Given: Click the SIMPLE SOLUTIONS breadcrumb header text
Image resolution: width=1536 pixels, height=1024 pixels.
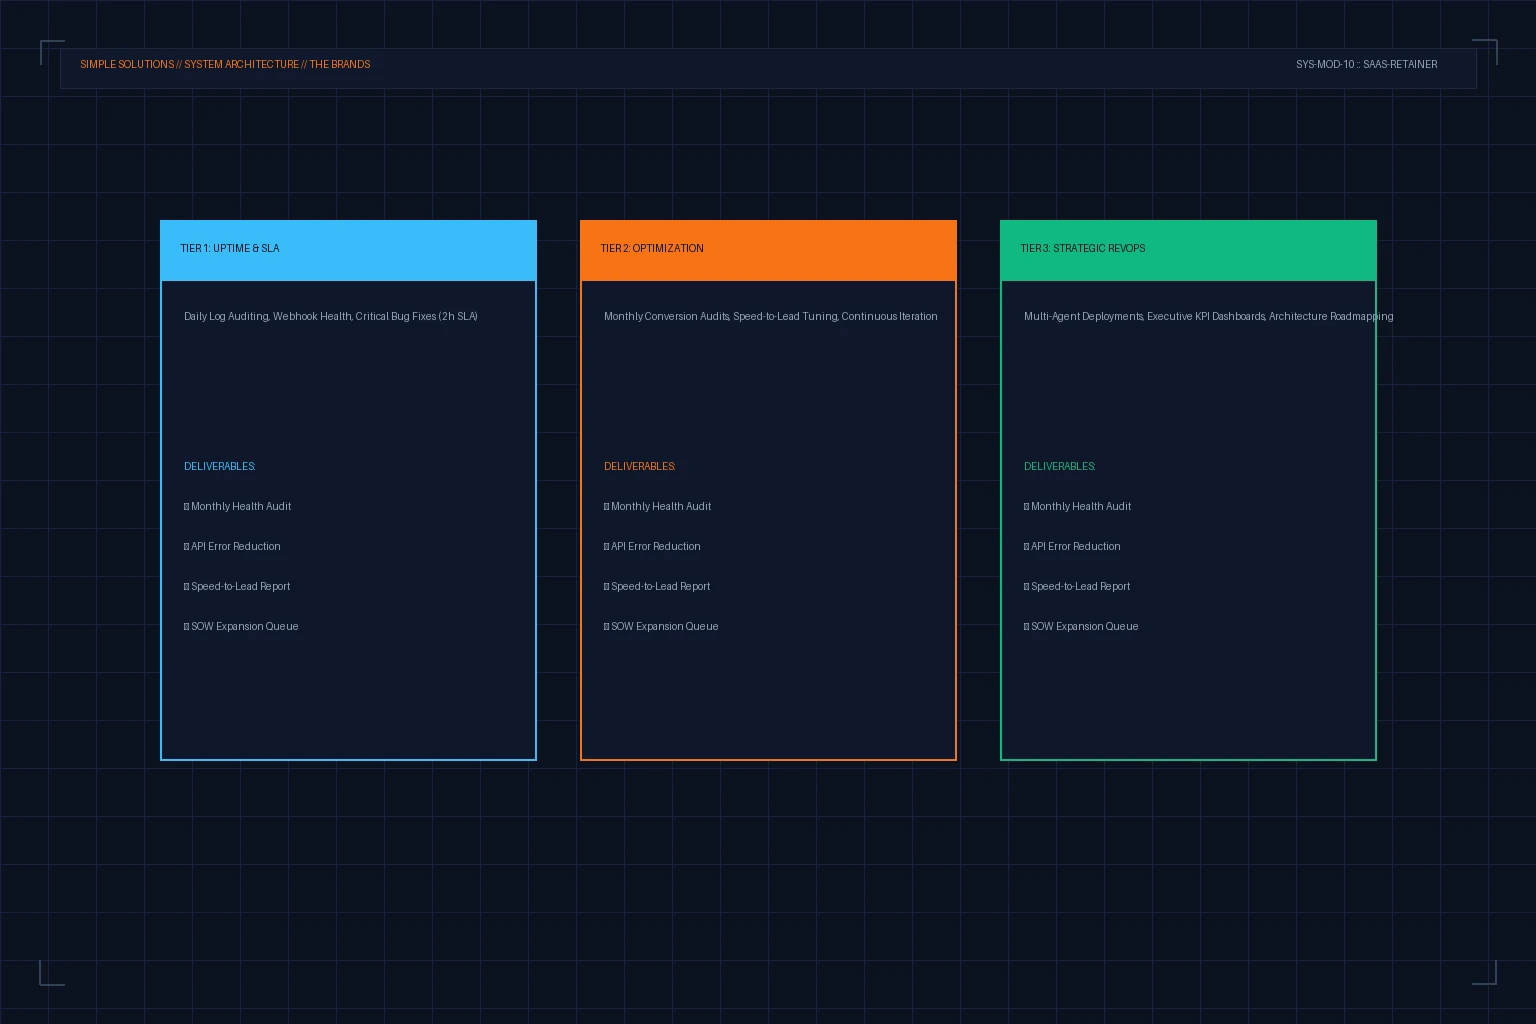Looking at the screenshot, I should click(x=225, y=64).
